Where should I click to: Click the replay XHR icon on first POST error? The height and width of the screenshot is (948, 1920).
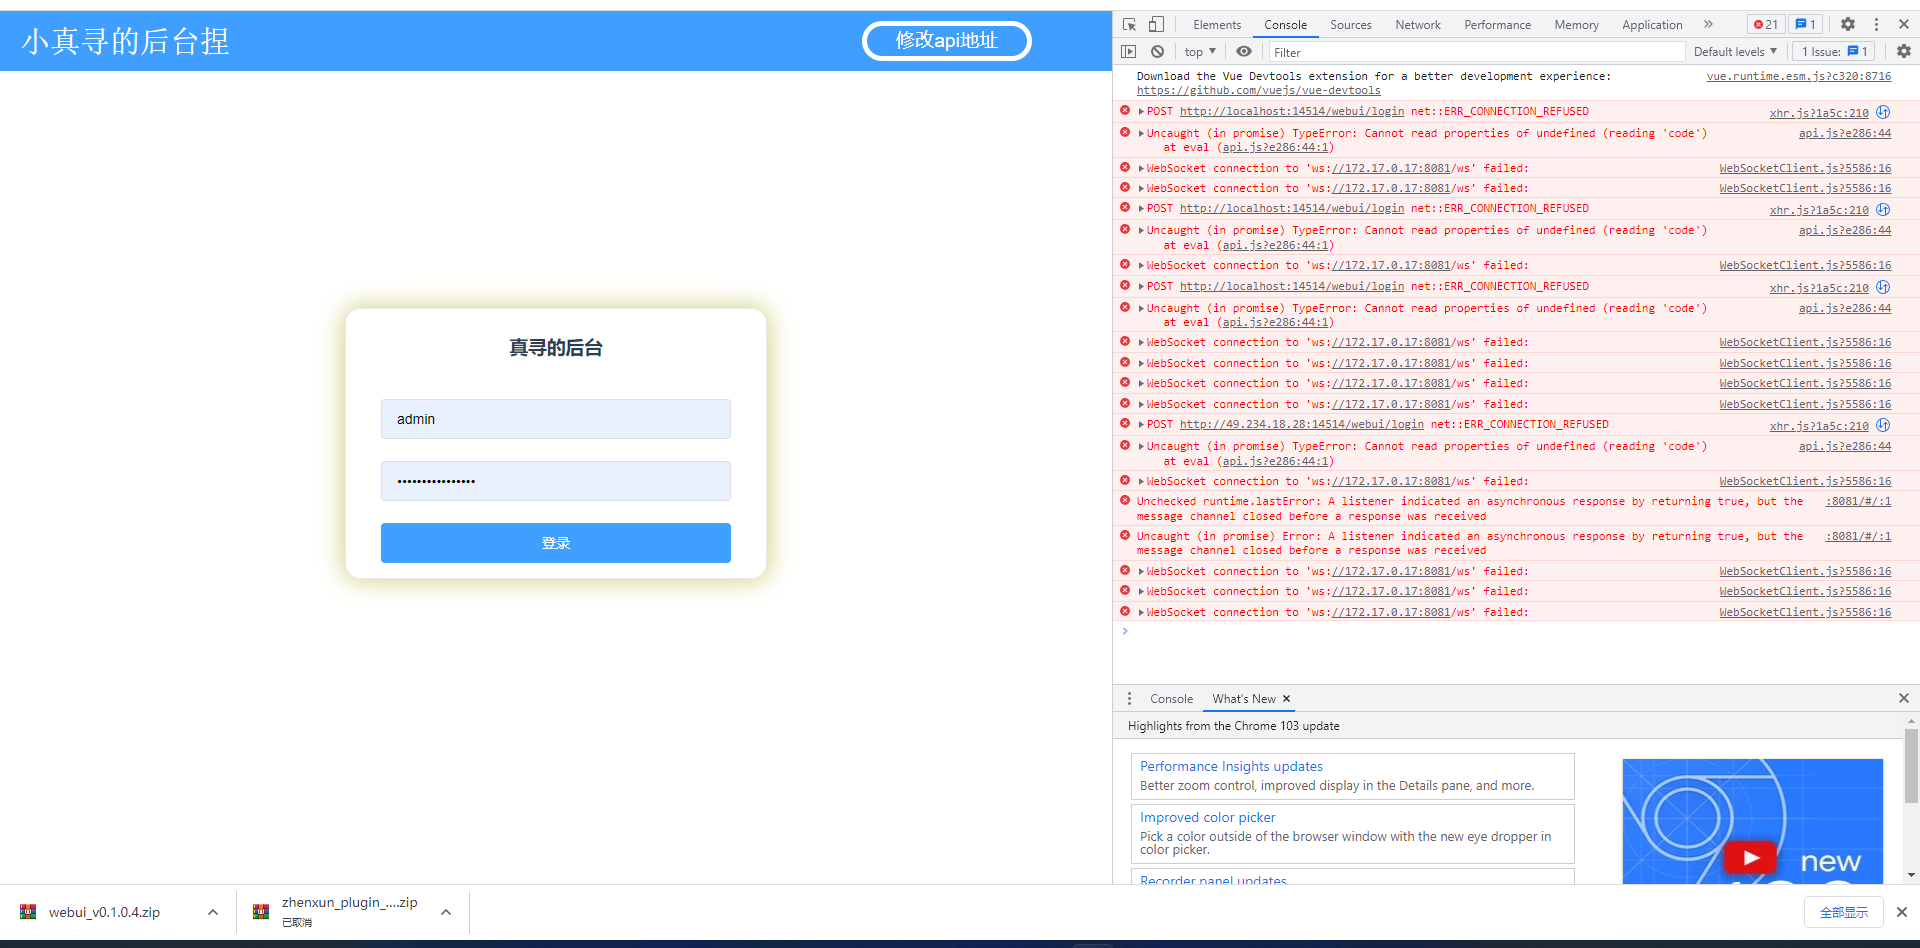pos(1883,112)
